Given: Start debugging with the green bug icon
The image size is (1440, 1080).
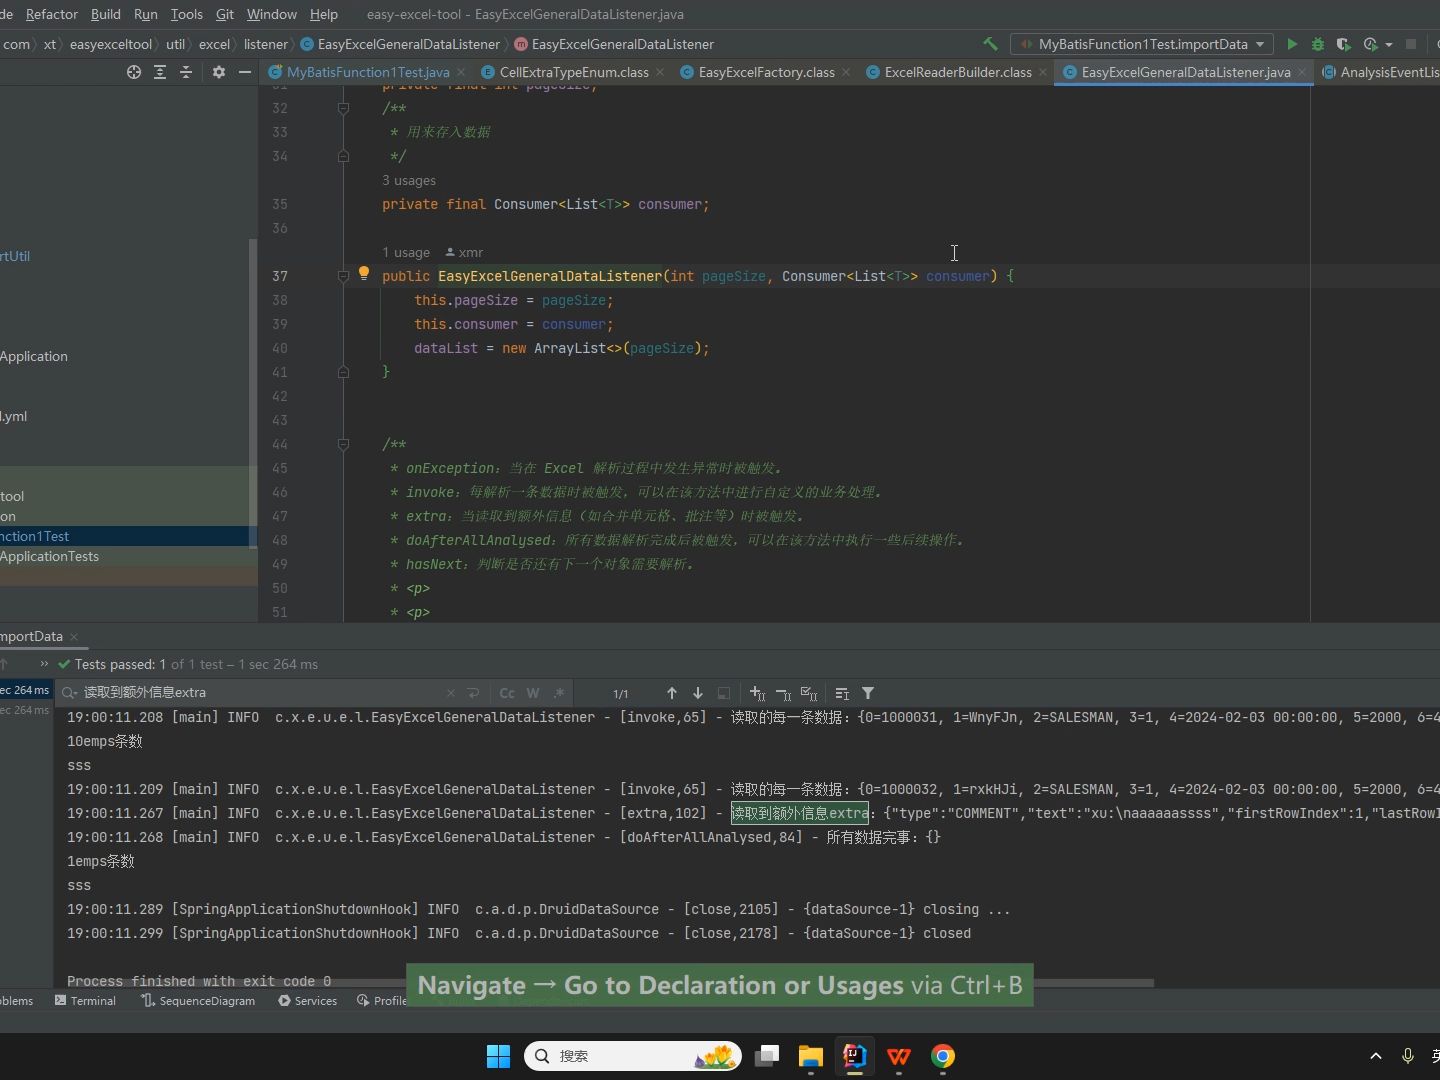Looking at the screenshot, I should [1318, 44].
